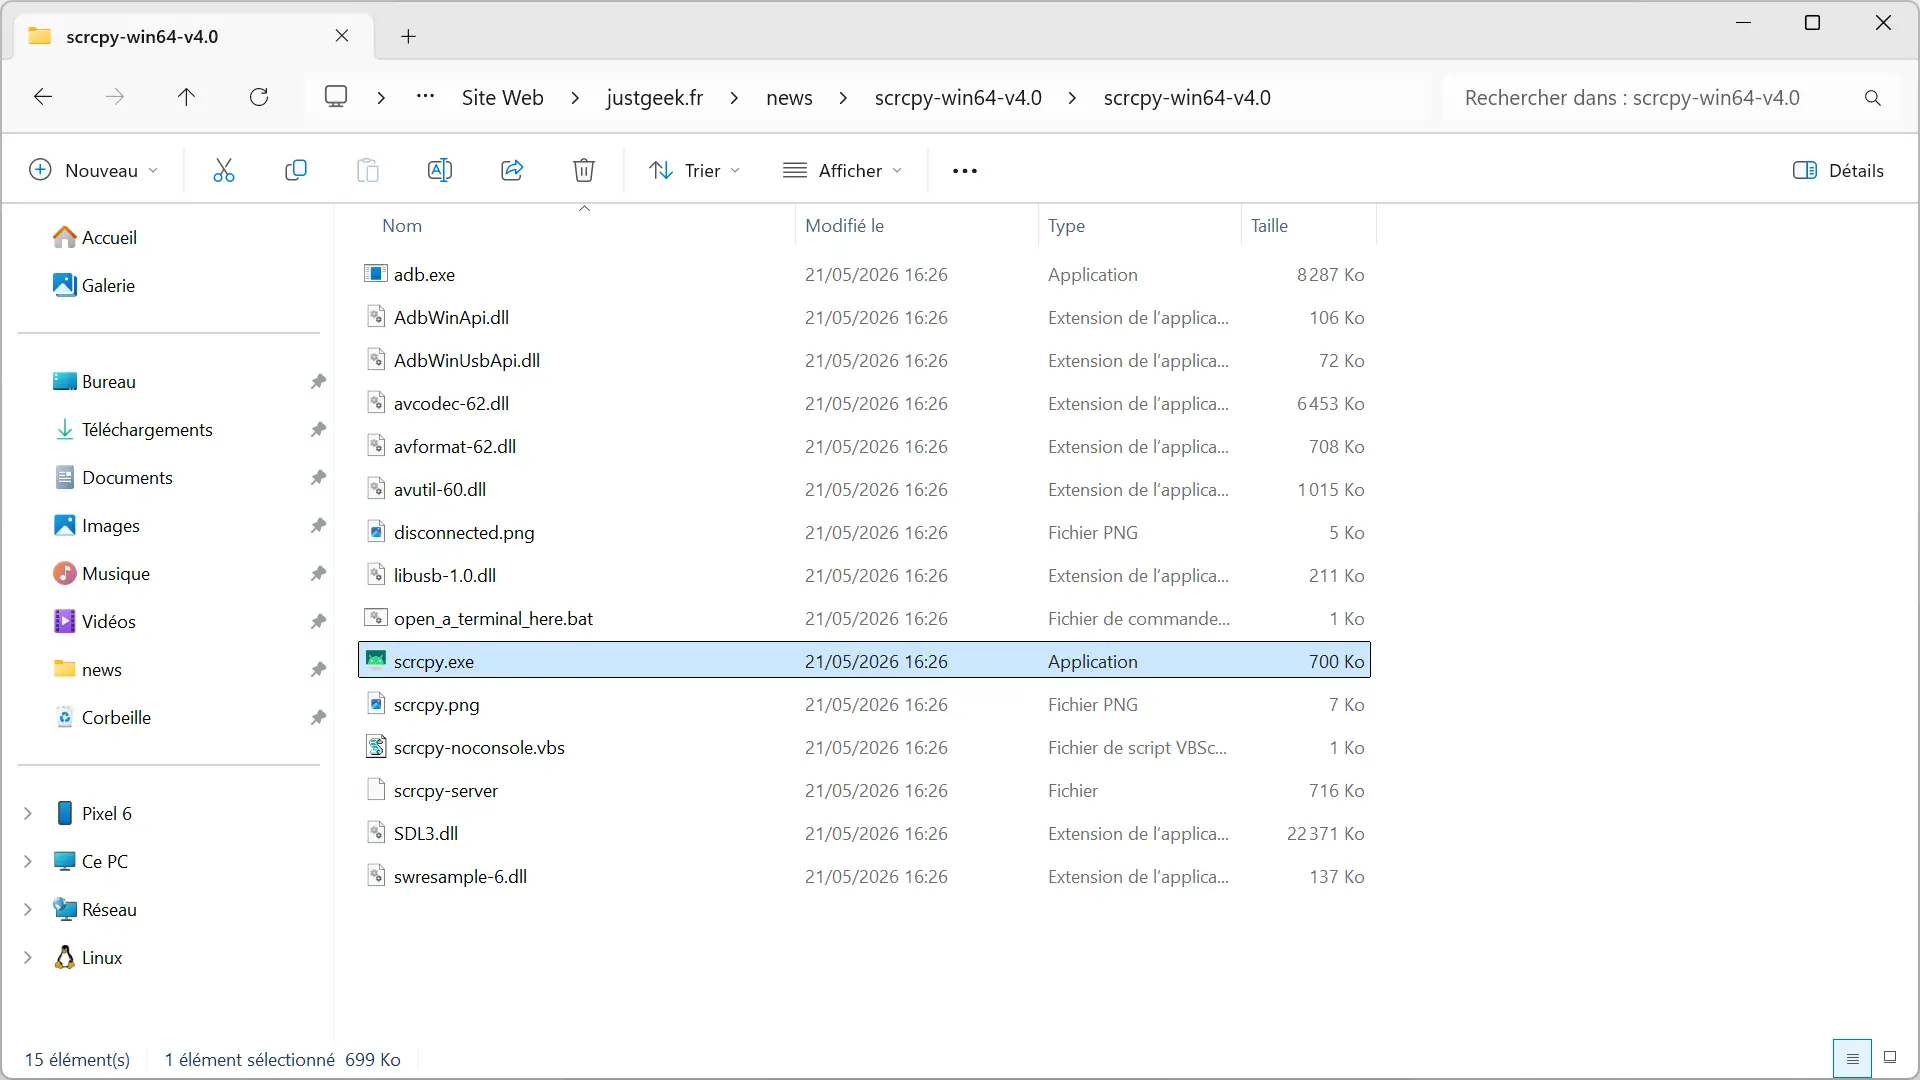Click the Paste clipboard icon

point(368,171)
